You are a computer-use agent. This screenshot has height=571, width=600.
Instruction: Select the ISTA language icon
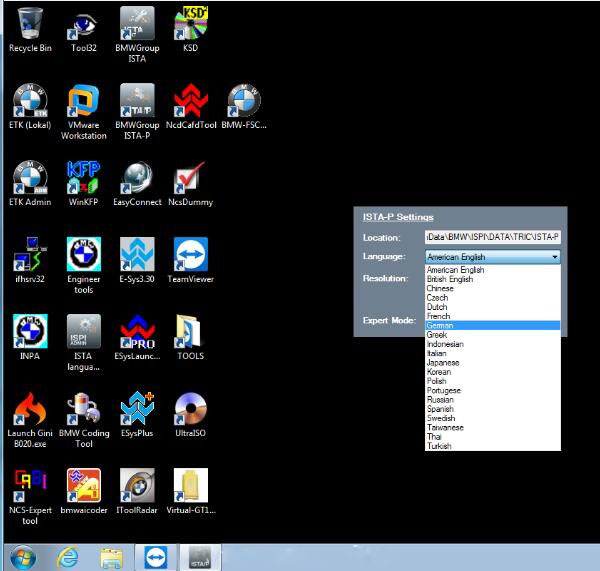point(83,343)
